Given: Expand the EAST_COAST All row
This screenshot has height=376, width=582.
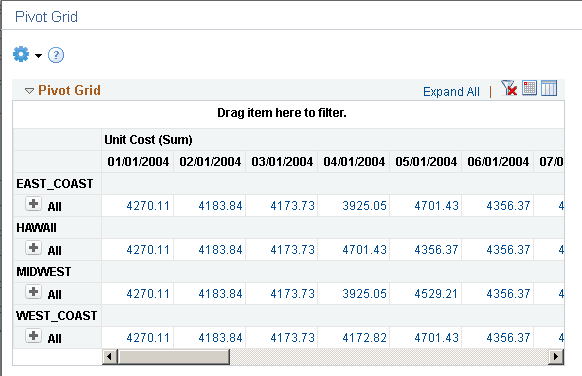Looking at the screenshot, I should coord(33,204).
